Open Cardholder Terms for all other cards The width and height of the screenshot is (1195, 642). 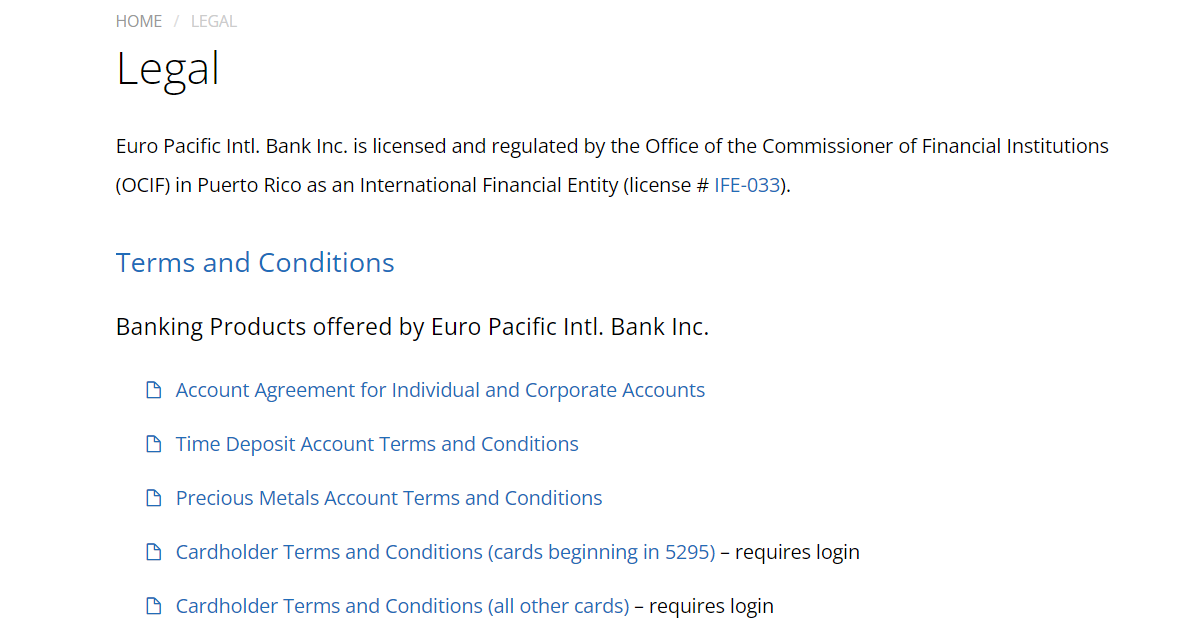[x=402, y=606]
